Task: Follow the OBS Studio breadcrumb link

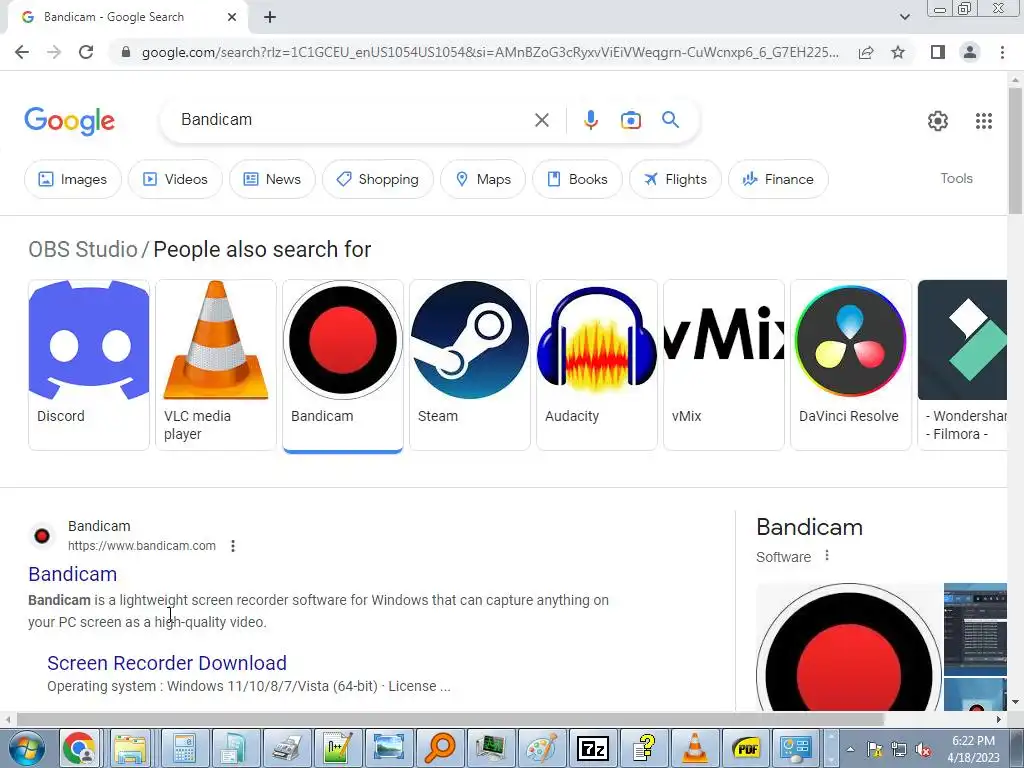Action: coord(83,249)
